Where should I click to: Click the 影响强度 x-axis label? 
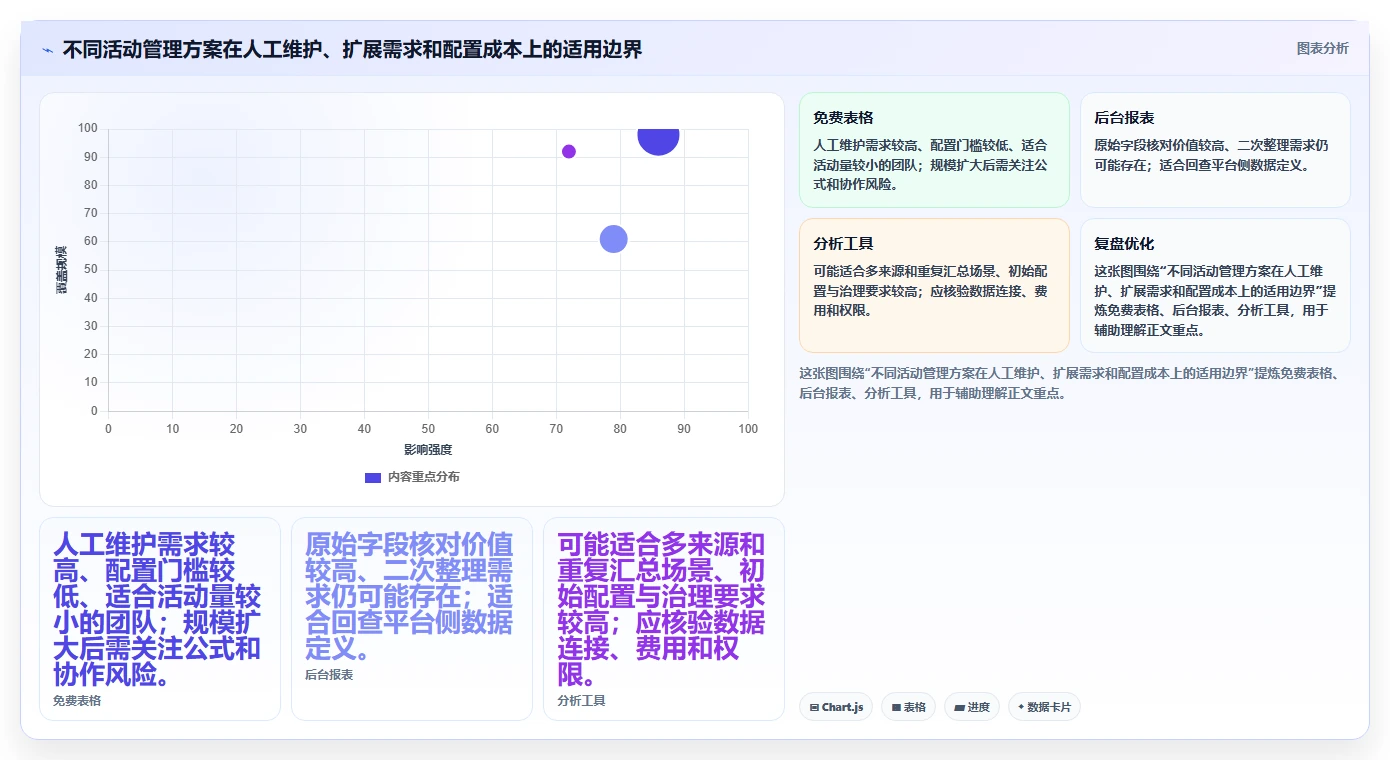pyautogui.click(x=428, y=450)
